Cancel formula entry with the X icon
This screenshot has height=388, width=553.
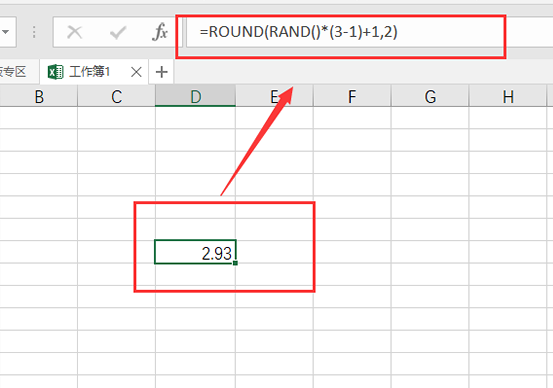click(74, 32)
